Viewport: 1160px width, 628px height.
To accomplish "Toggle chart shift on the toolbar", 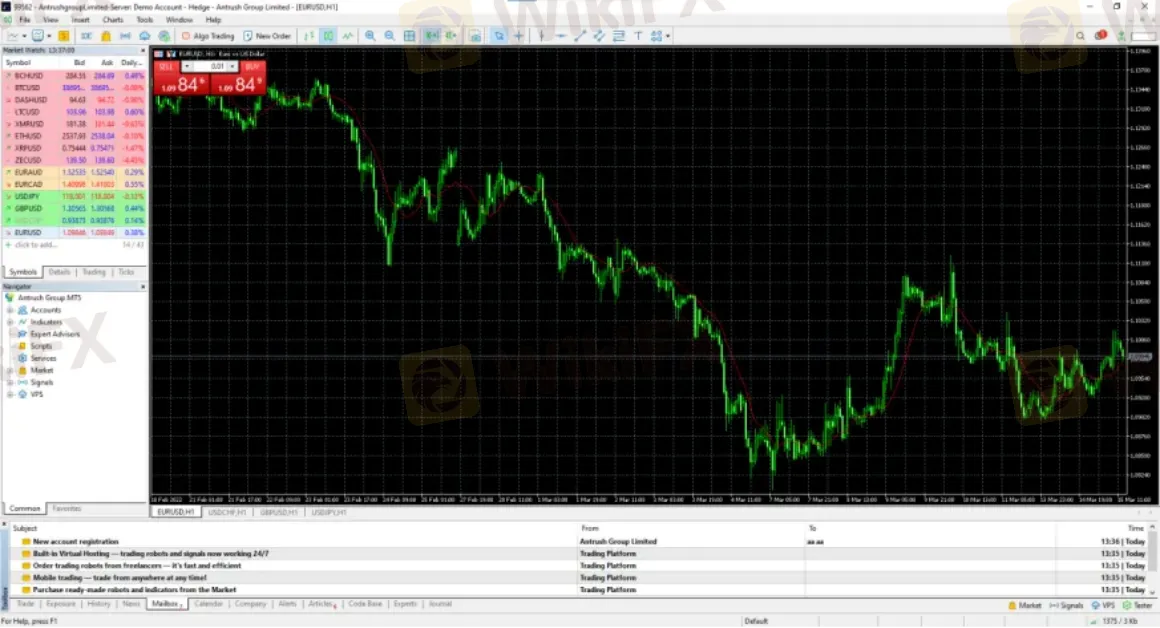I will pyautogui.click(x=450, y=36).
